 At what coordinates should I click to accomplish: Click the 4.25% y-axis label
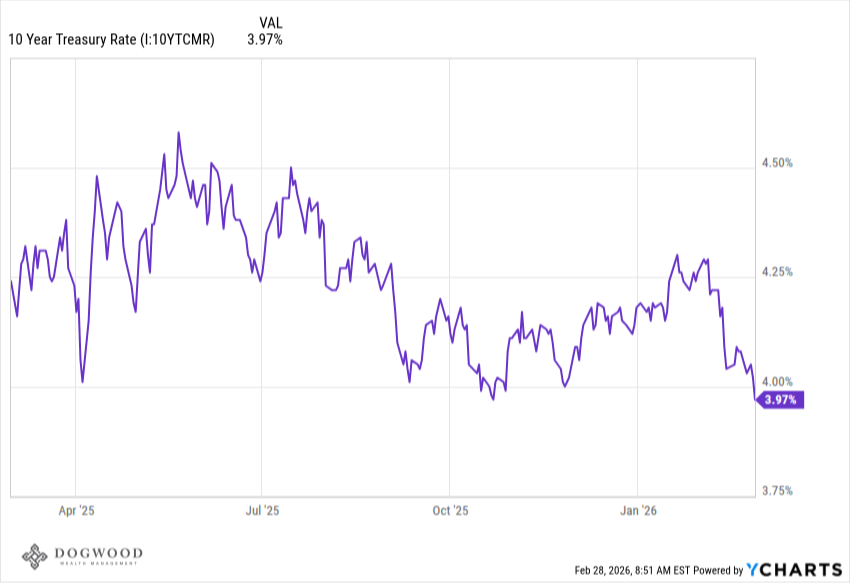(x=776, y=272)
